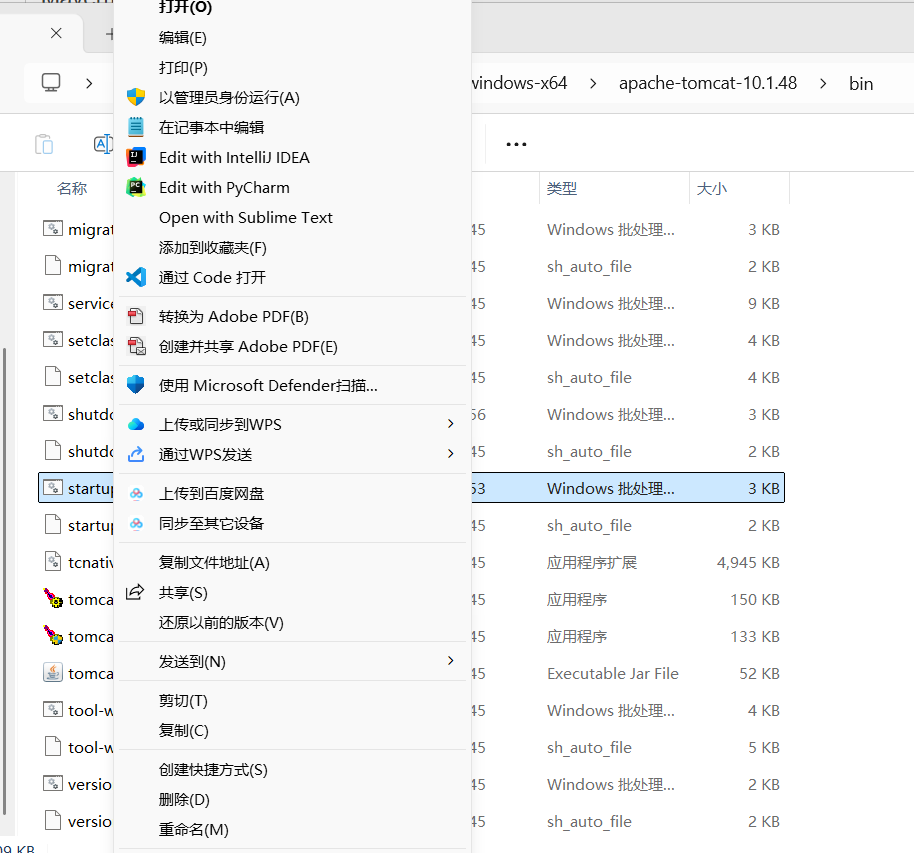Open the three-dot more options menu
Screen dimensions: 914x853
pyautogui.click(x=516, y=144)
